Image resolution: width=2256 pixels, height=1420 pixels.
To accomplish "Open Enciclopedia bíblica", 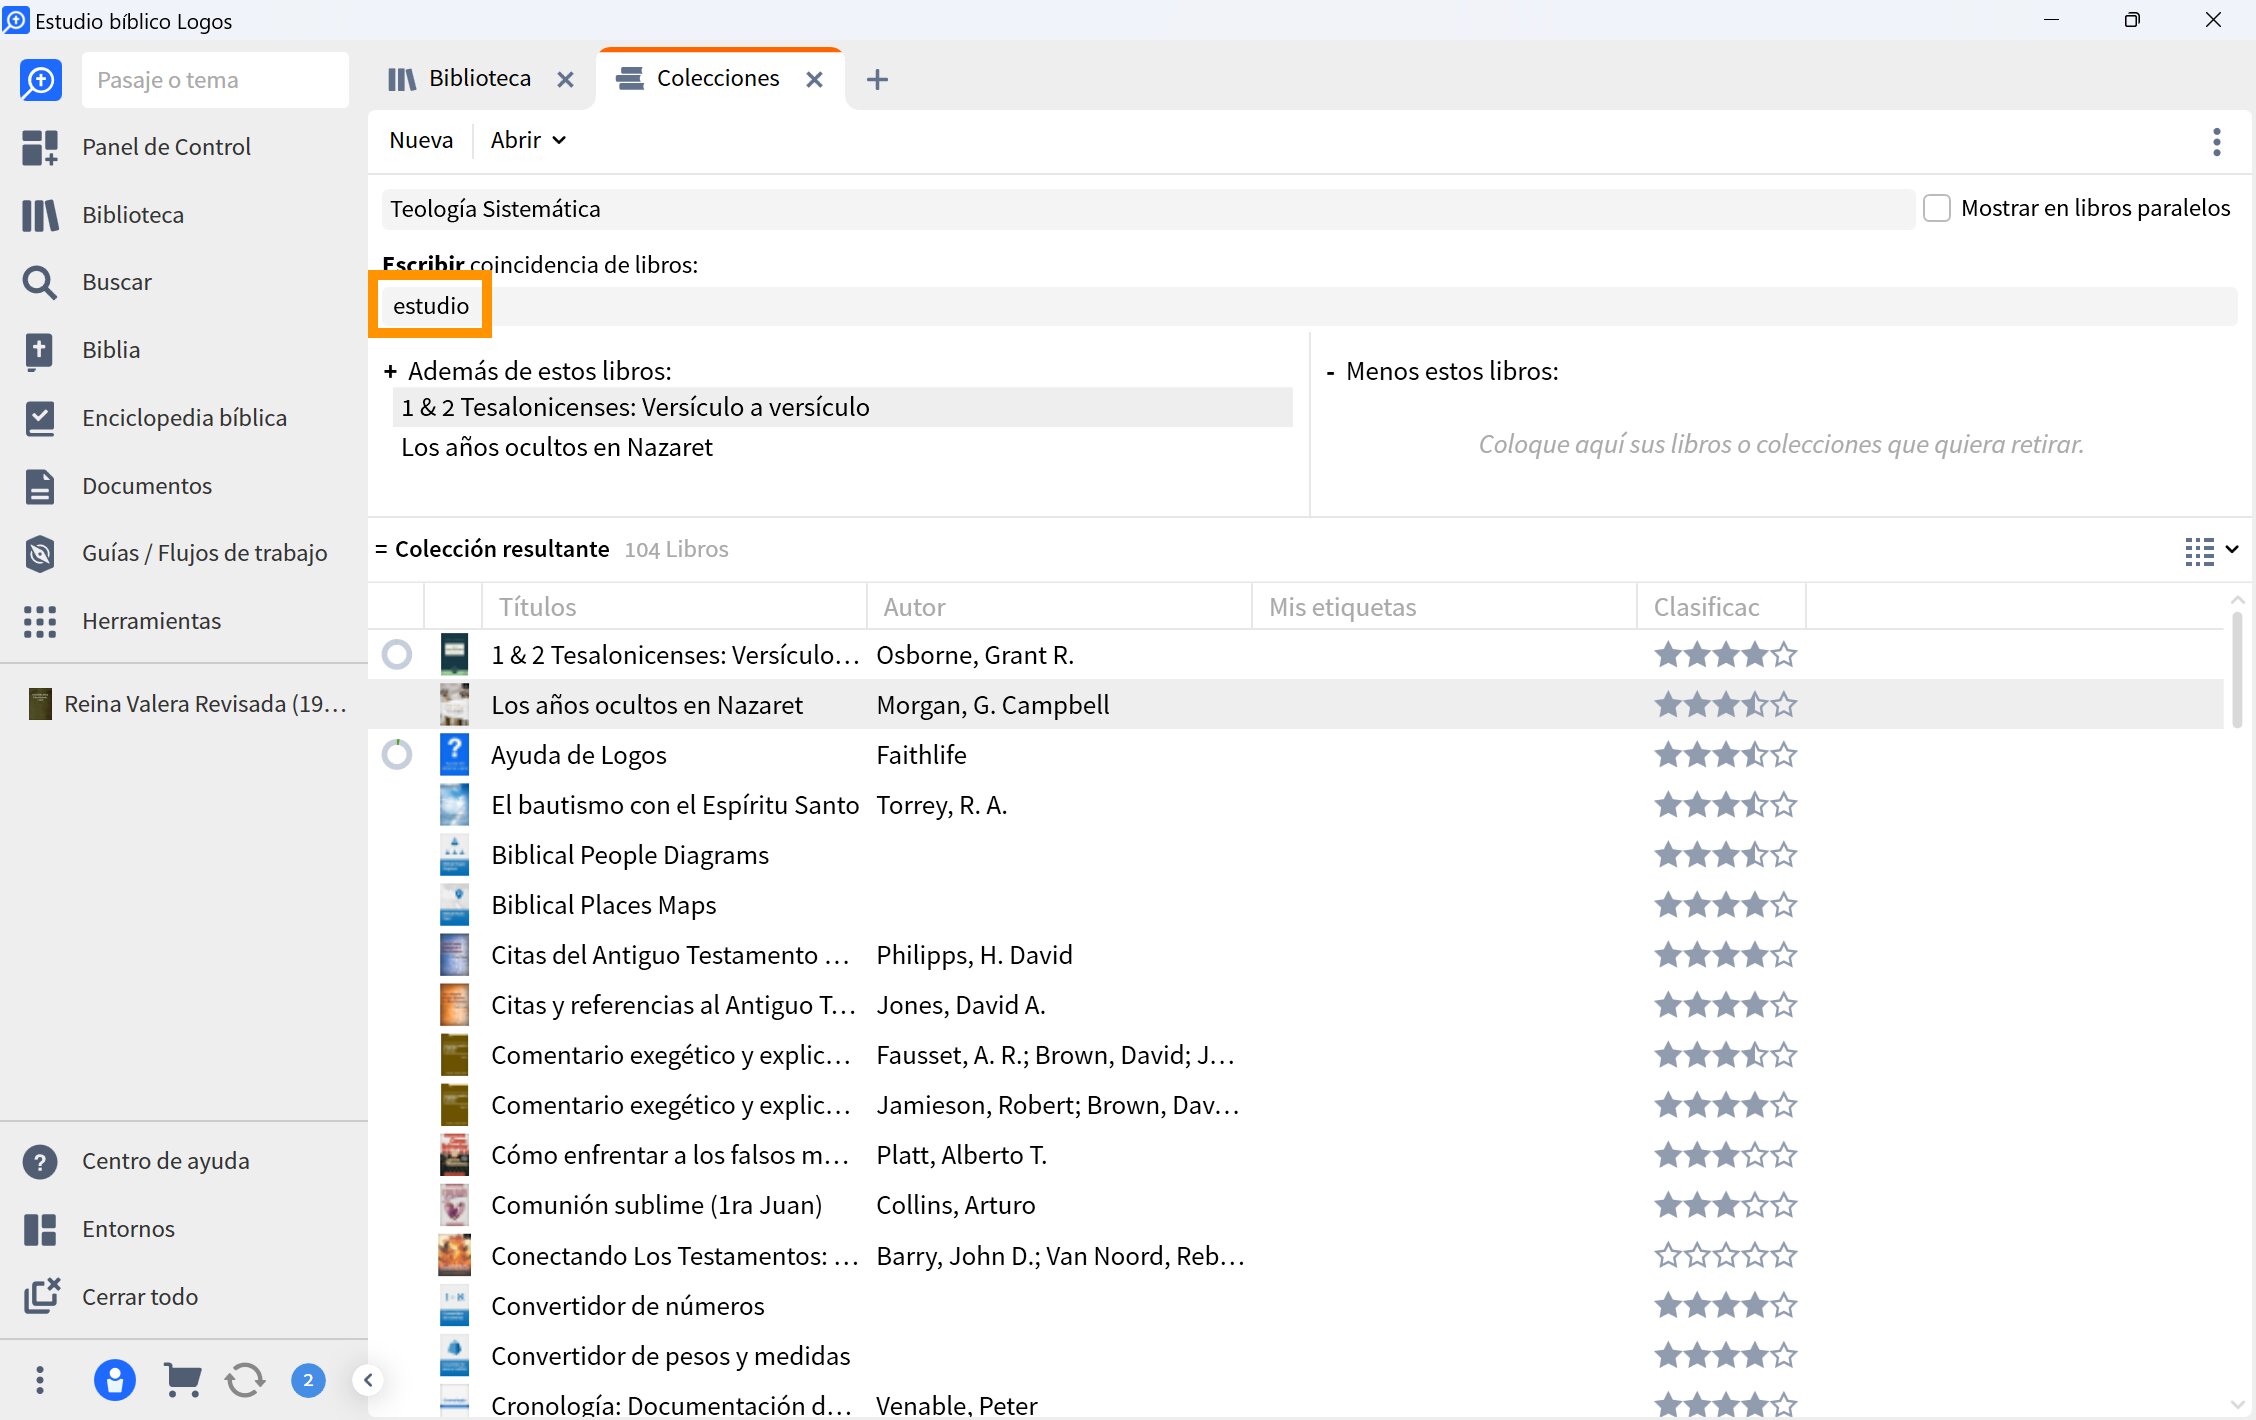I will 184,418.
